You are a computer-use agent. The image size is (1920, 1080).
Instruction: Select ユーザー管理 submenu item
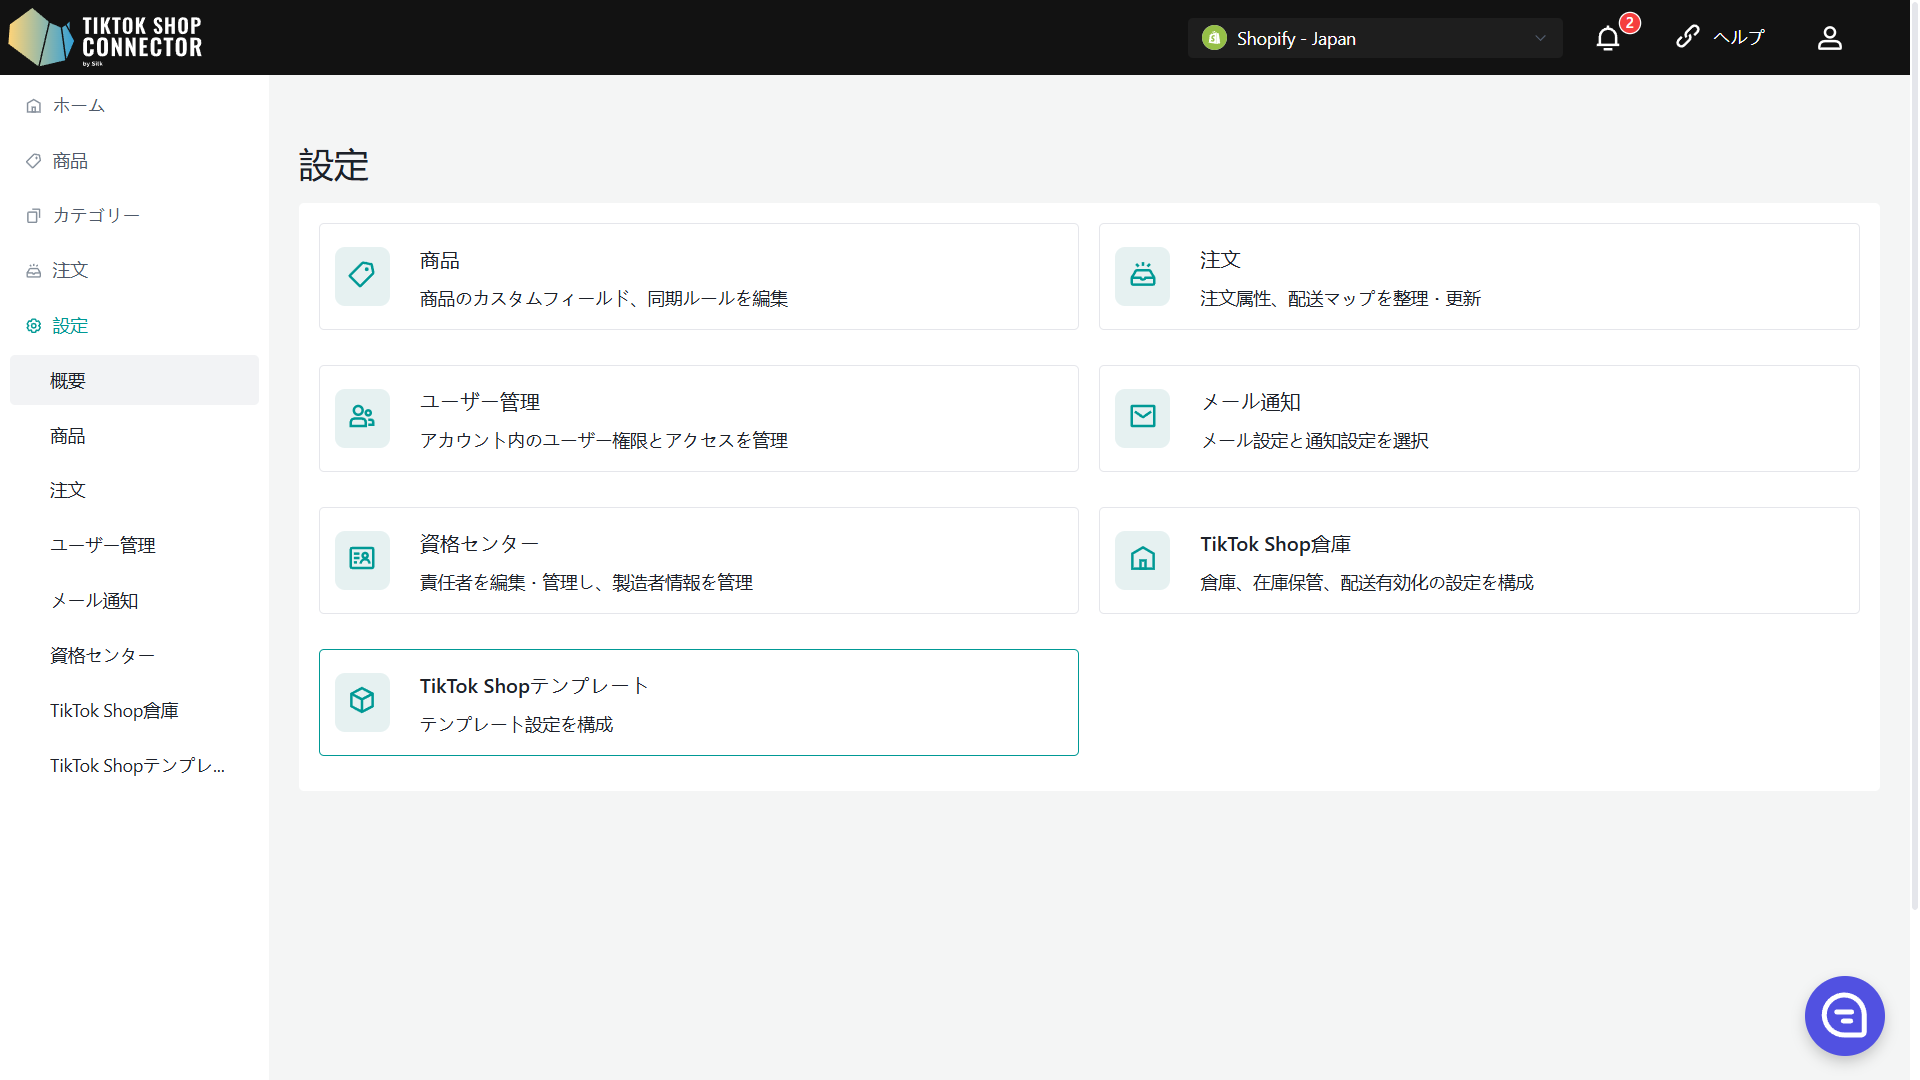[134, 546]
